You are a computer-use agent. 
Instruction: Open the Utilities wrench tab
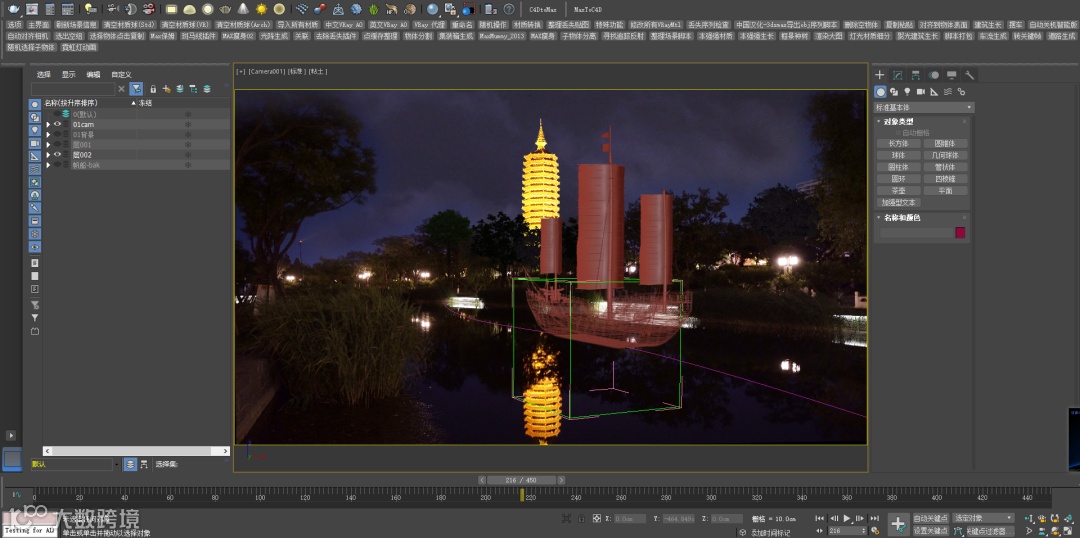(x=970, y=75)
